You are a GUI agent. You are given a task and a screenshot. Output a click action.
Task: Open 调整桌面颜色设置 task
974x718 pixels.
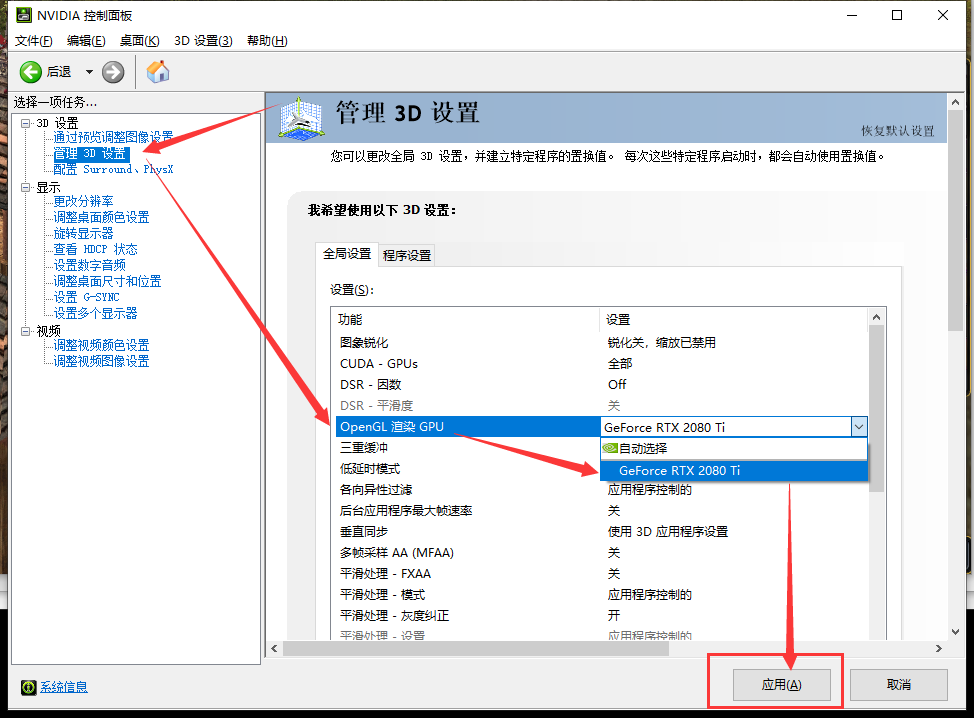tap(101, 217)
